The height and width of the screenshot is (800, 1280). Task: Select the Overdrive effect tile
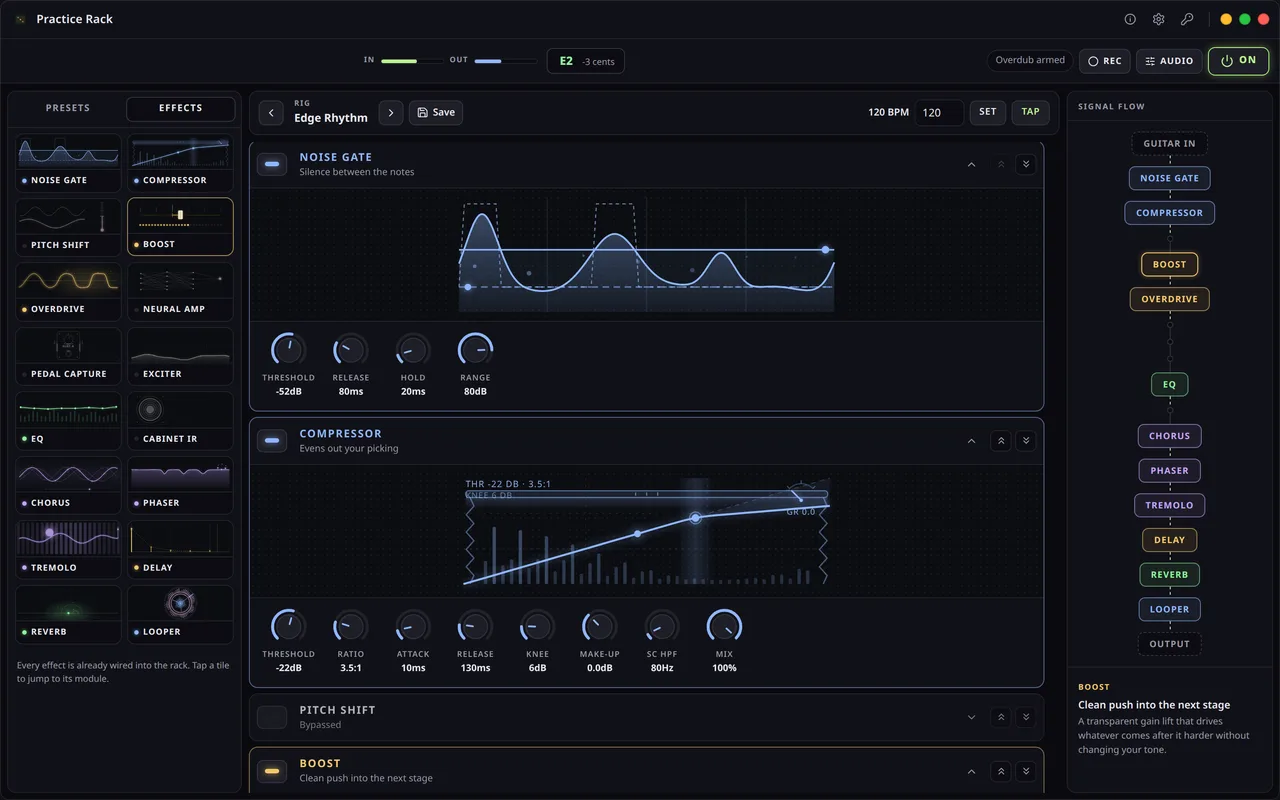pyautogui.click(x=68, y=291)
